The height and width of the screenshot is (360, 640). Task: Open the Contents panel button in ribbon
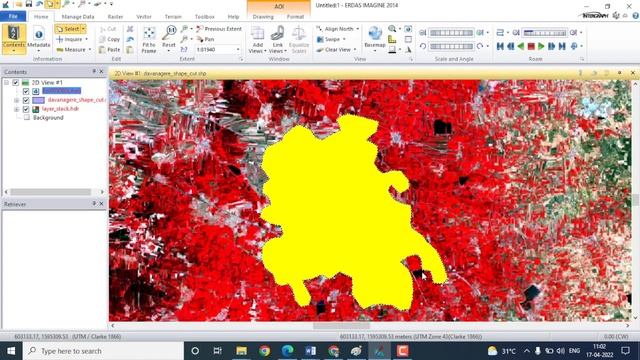[x=14, y=39]
